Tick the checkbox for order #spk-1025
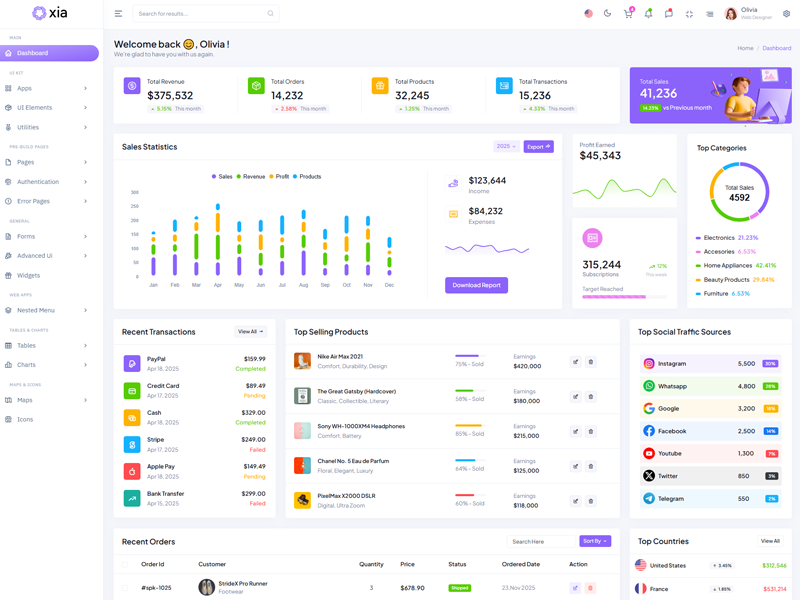Image resolution: width=800 pixels, height=600 pixels. point(126,588)
